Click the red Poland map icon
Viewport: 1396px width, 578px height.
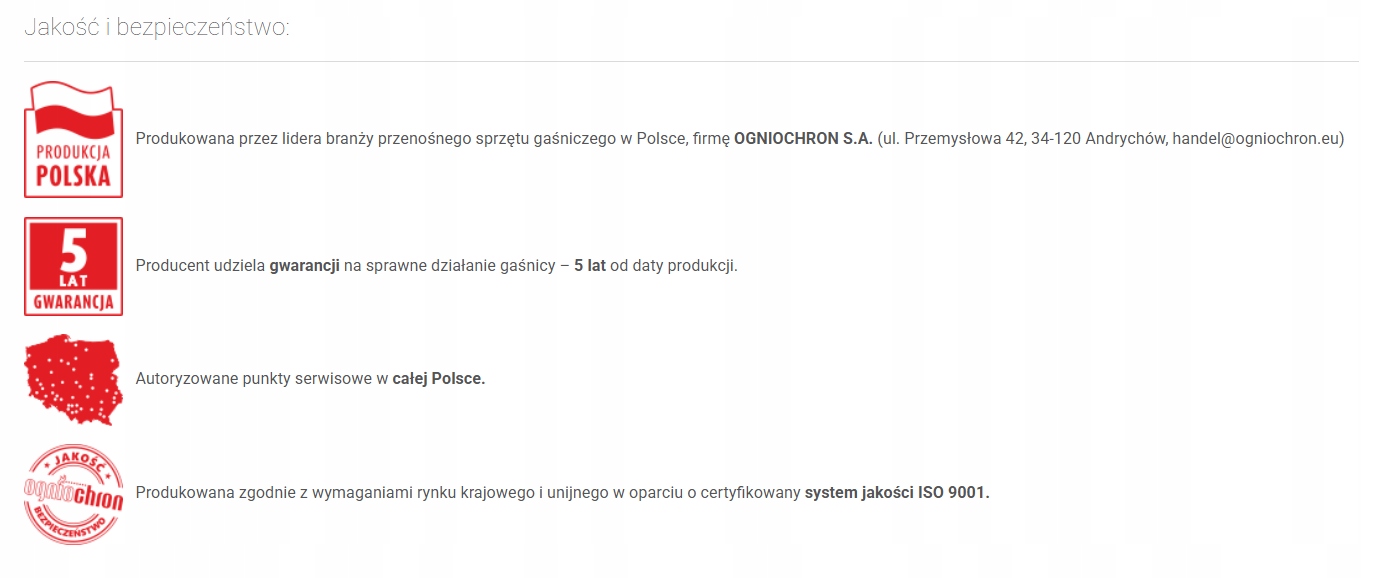(x=73, y=379)
